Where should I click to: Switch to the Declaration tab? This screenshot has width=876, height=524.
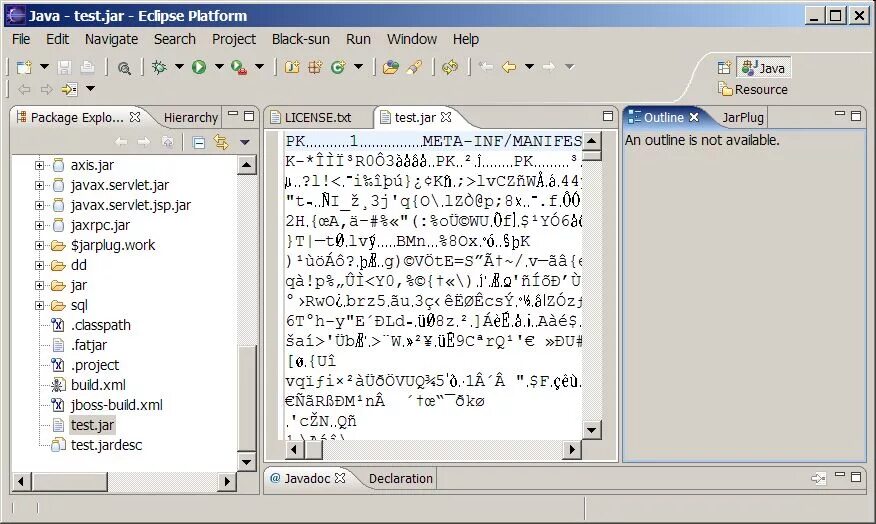(401, 479)
